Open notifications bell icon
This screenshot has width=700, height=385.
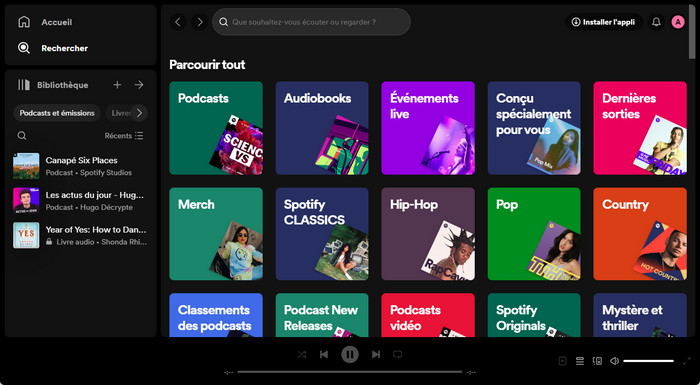656,22
